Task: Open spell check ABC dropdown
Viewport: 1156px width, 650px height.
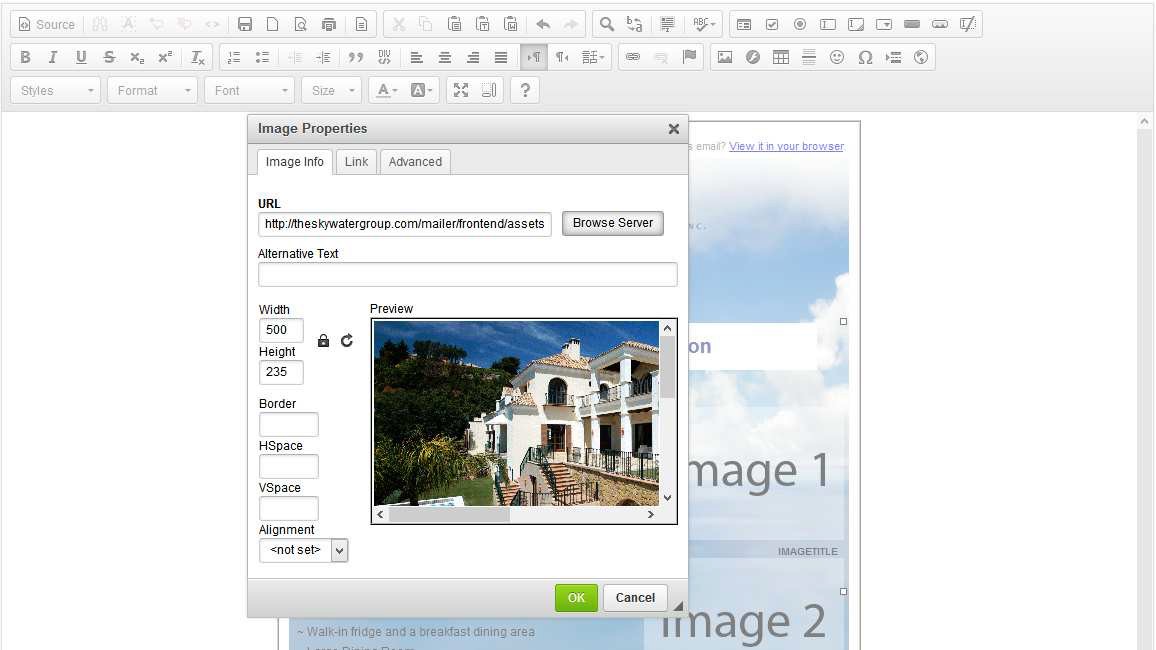Action: [704, 24]
